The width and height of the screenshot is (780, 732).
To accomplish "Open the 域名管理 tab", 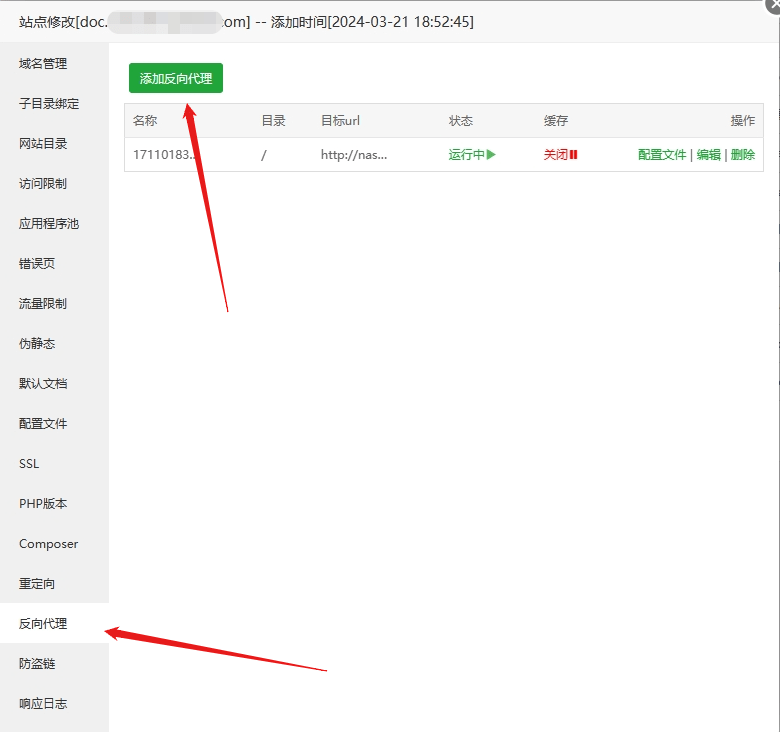I will coord(43,64).
